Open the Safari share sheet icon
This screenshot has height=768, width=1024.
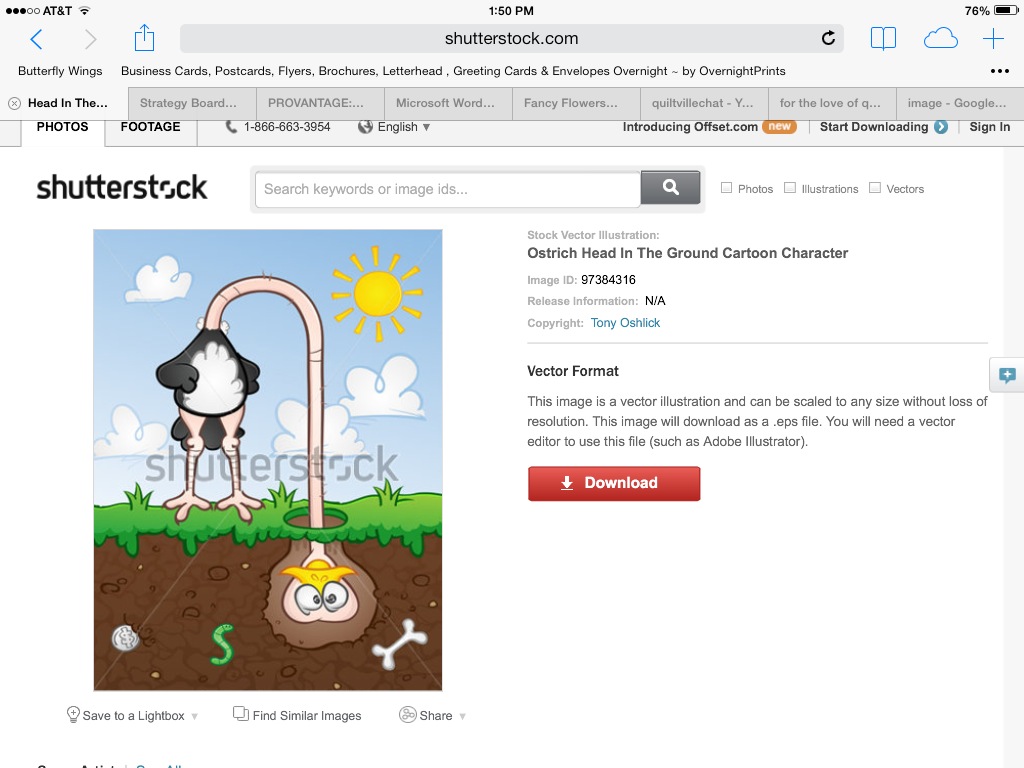144,38
